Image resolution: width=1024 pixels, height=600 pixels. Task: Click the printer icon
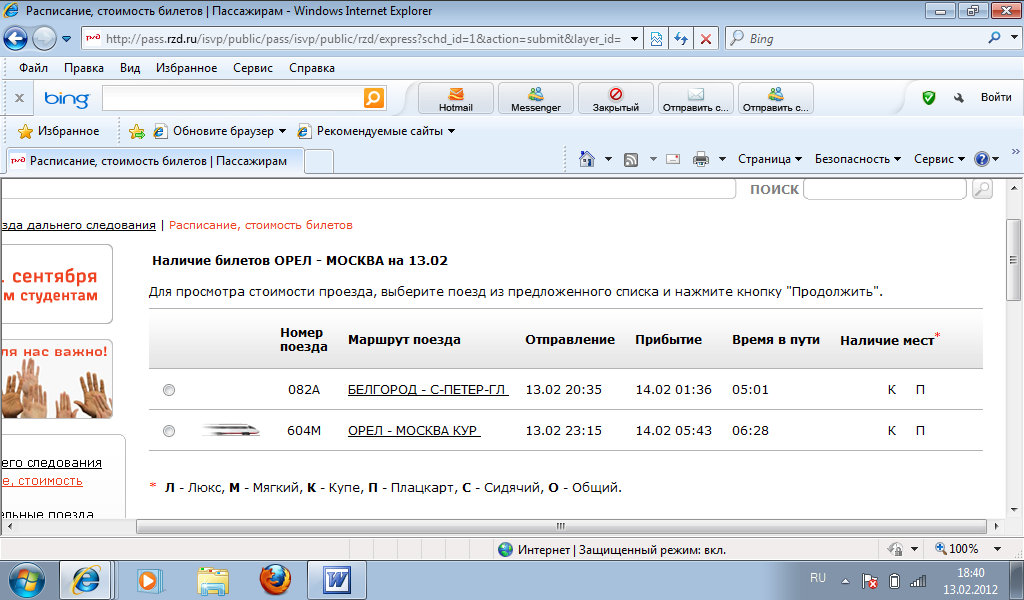pyautogui.click(x=701, y=159)
